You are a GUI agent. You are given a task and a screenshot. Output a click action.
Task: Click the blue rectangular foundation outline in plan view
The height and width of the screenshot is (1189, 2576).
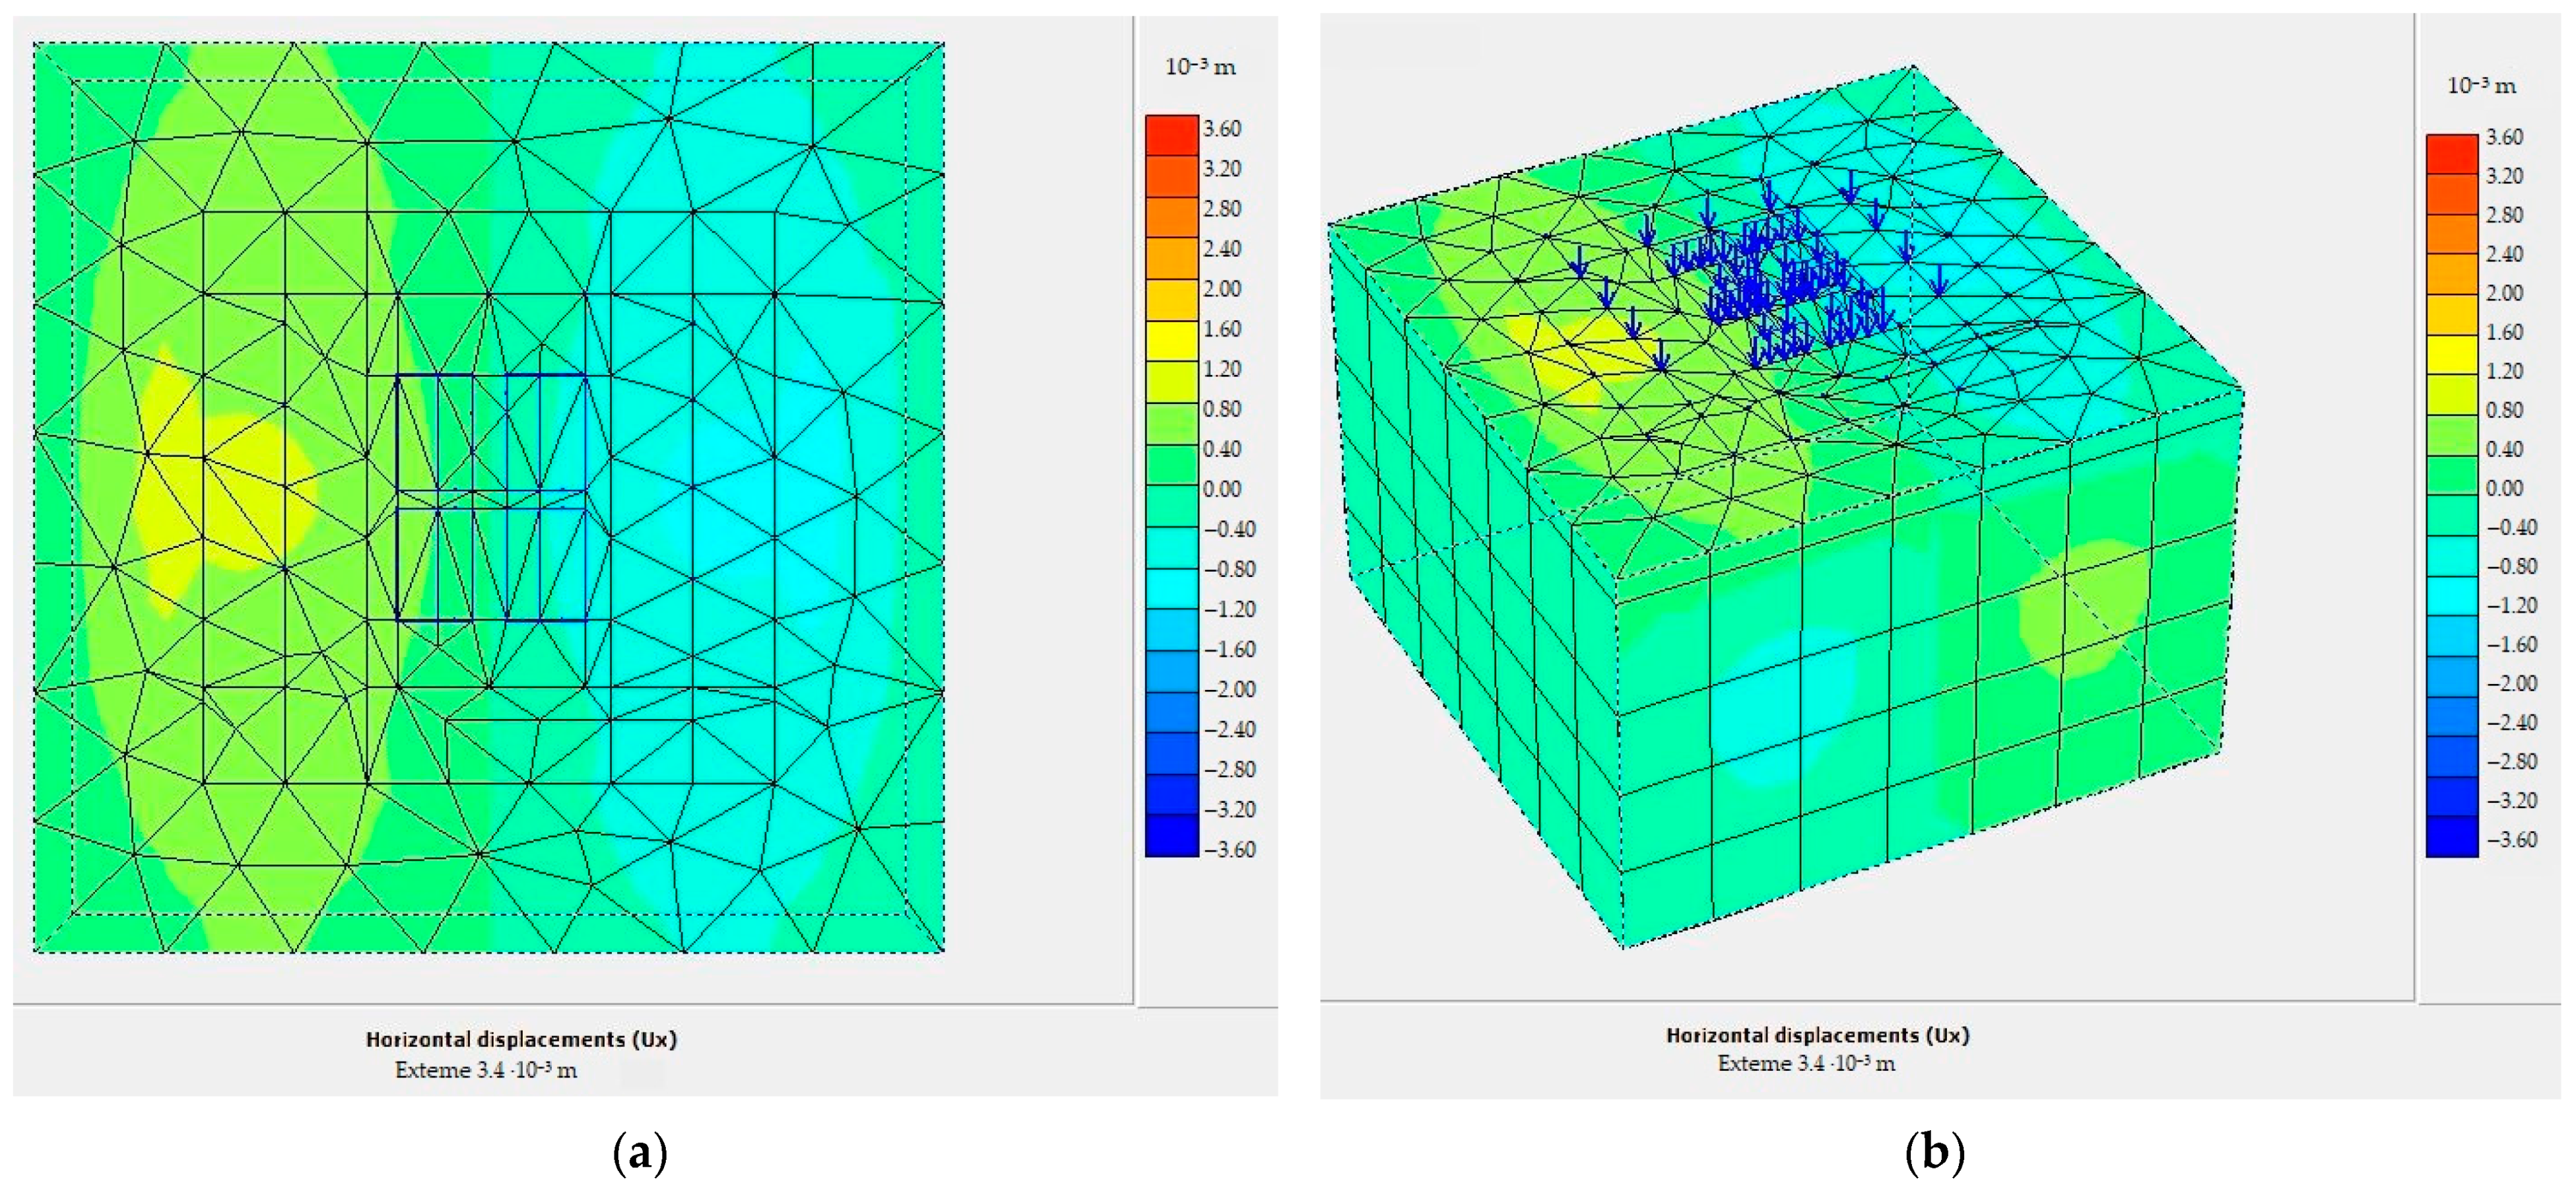491,497
